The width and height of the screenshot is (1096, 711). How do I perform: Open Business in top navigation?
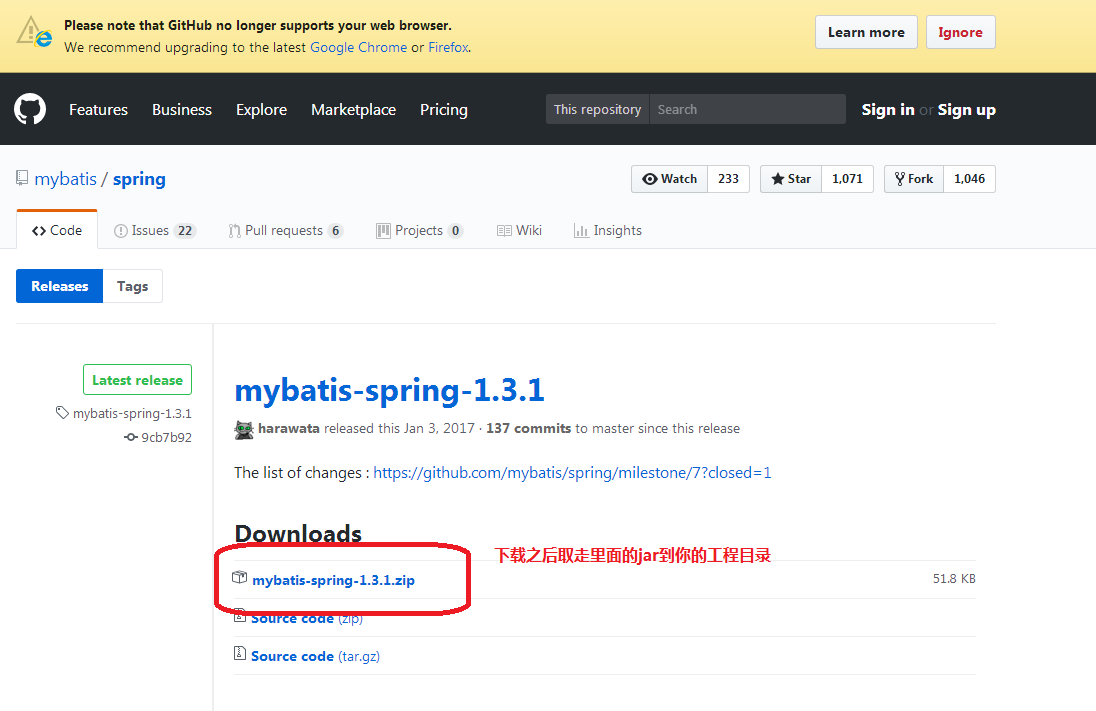pos(182,110)
